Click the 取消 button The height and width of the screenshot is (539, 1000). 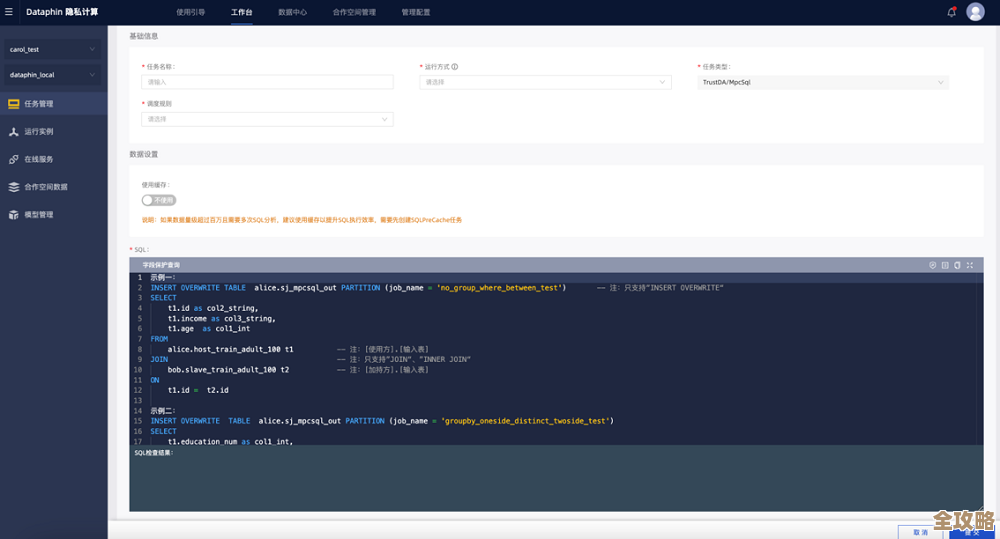pyautogui.click(x=921, y=532)
